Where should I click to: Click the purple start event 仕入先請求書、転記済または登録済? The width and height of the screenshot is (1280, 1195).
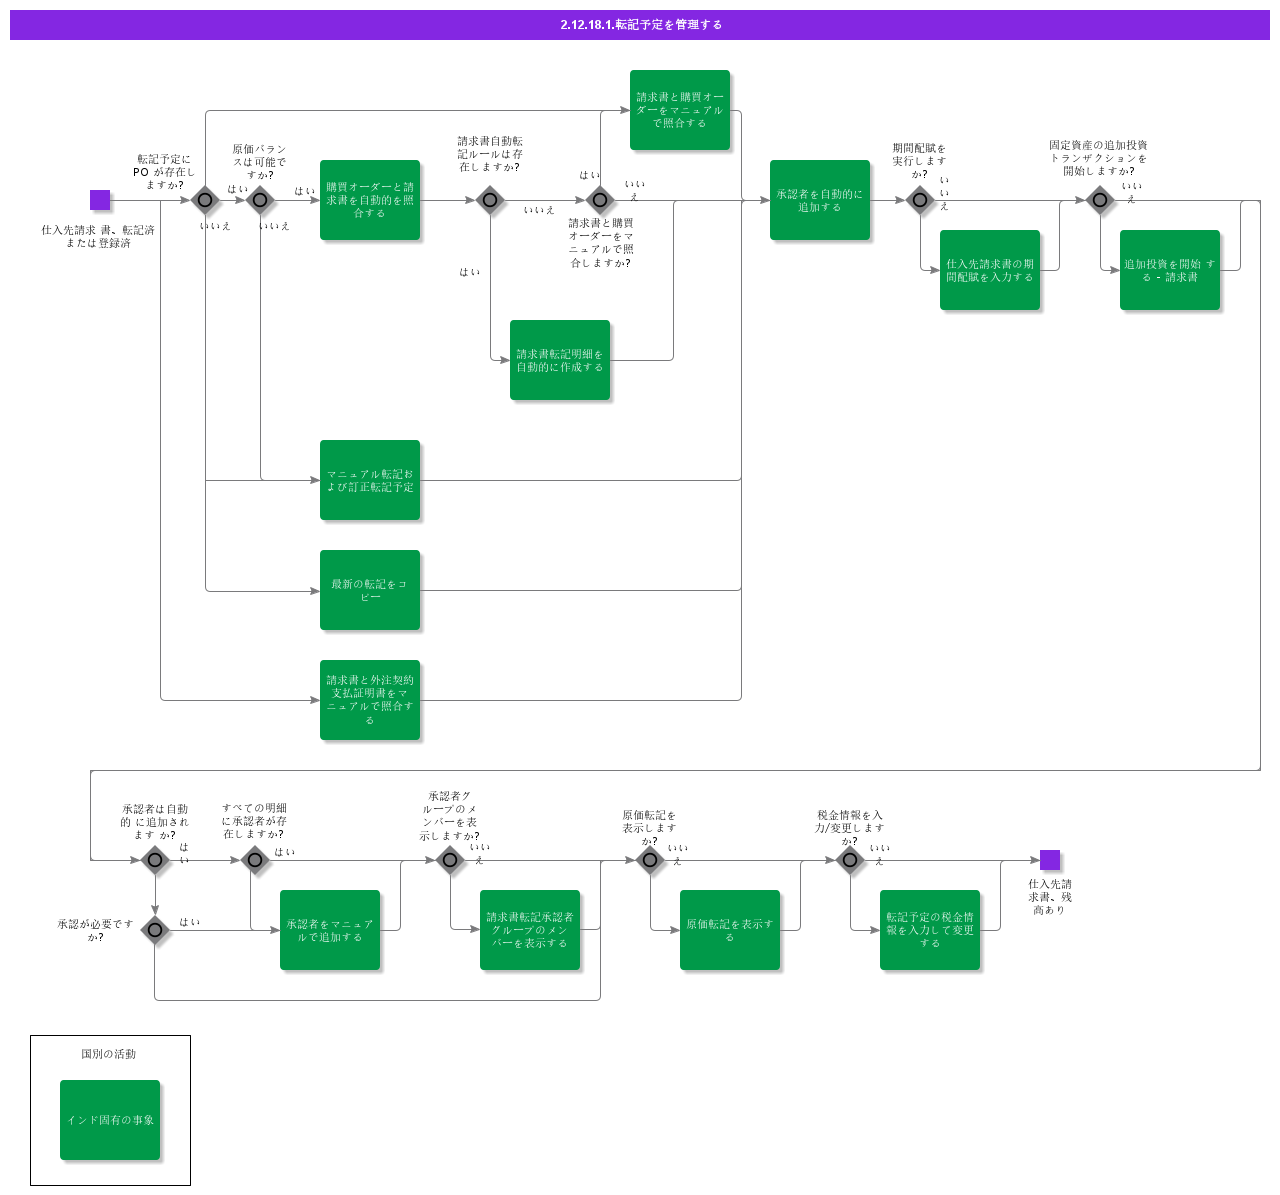pos(100,200)
